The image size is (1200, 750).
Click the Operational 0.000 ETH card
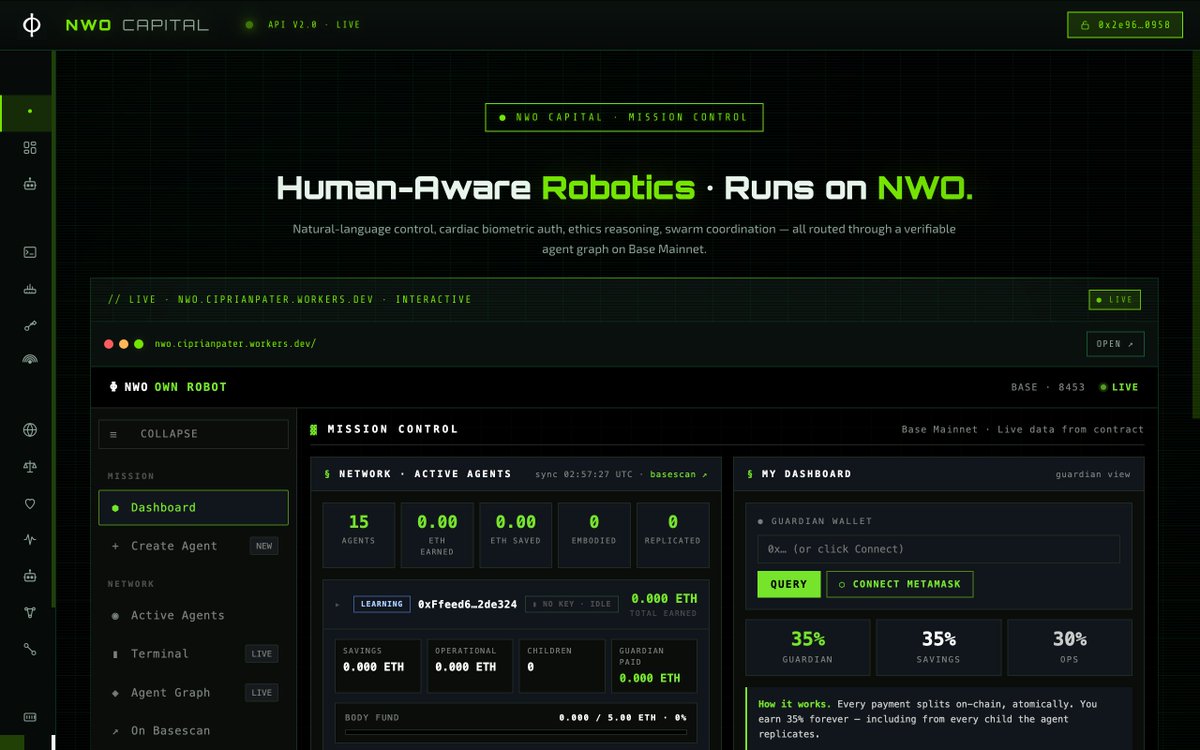coord(470,666)
